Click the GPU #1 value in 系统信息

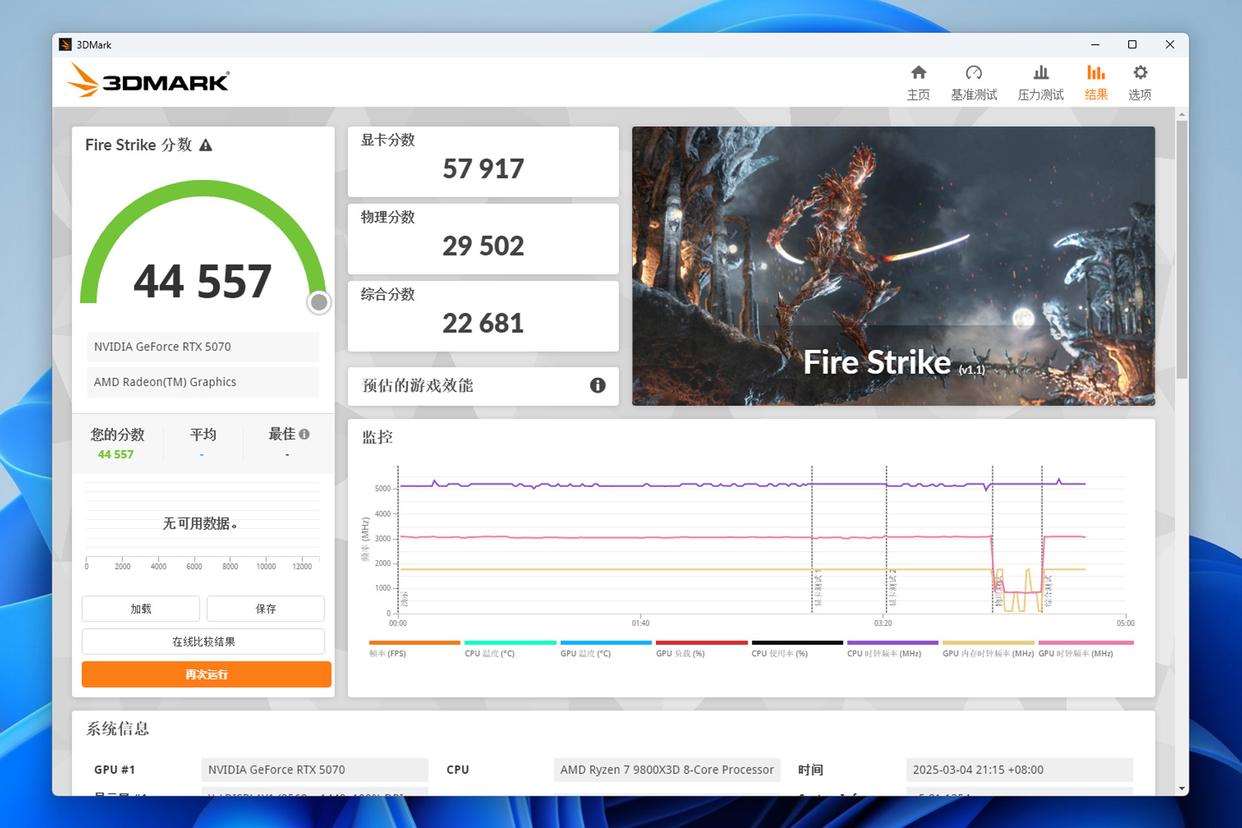click(315, 770)
